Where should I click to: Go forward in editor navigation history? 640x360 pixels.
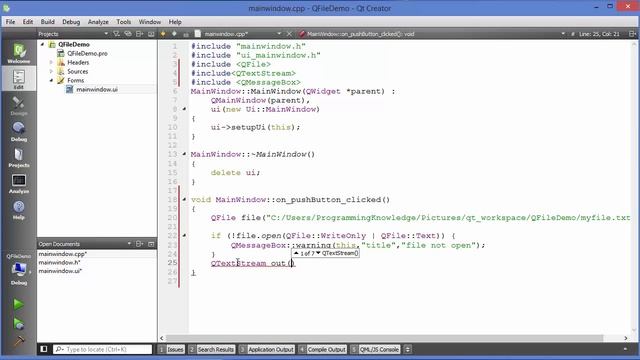click(x=174, y=34)
